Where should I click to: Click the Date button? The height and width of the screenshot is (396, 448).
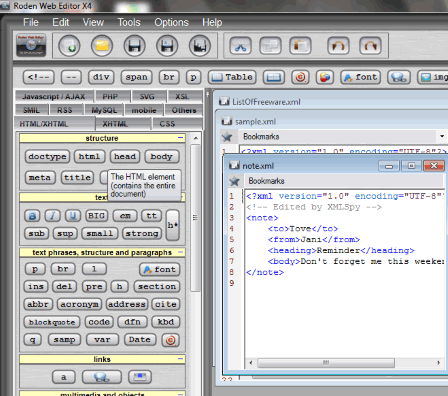[x=140, y=340]
